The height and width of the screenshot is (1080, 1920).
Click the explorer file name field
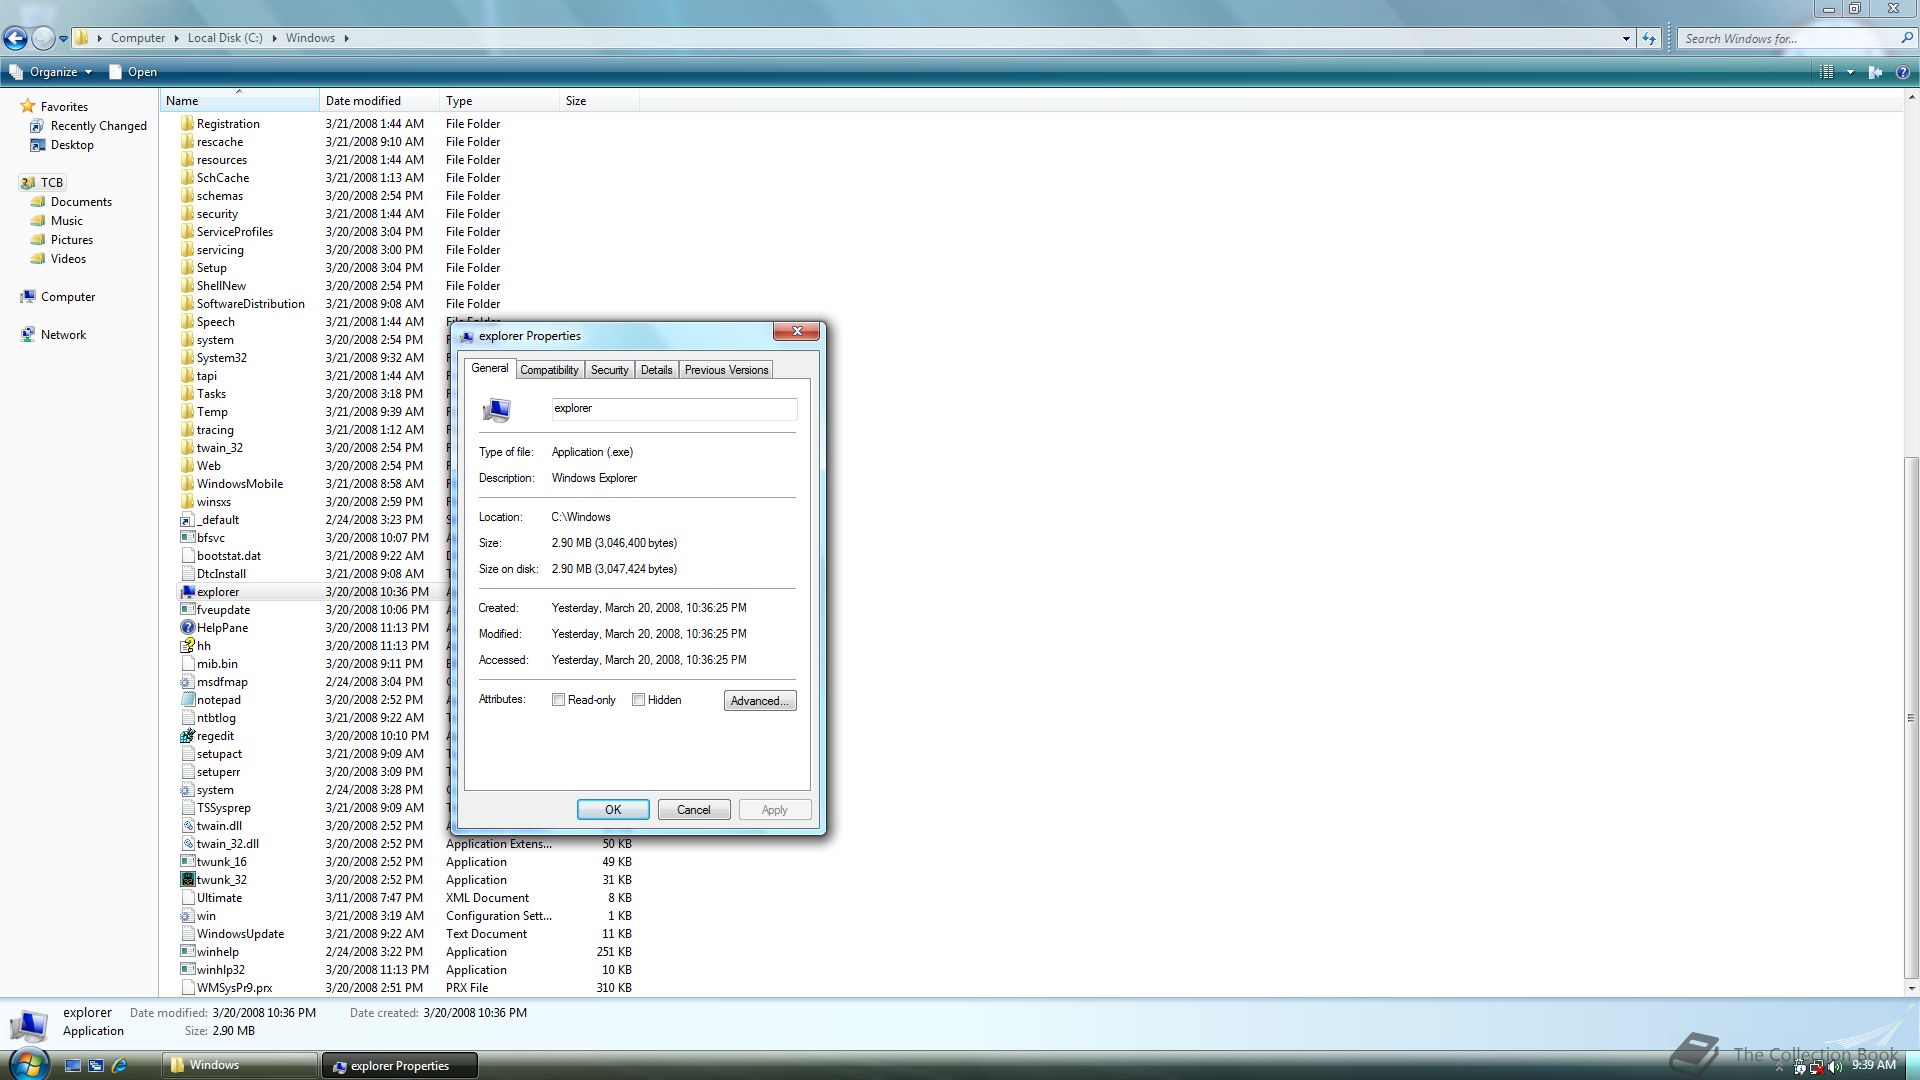point(674,408)
